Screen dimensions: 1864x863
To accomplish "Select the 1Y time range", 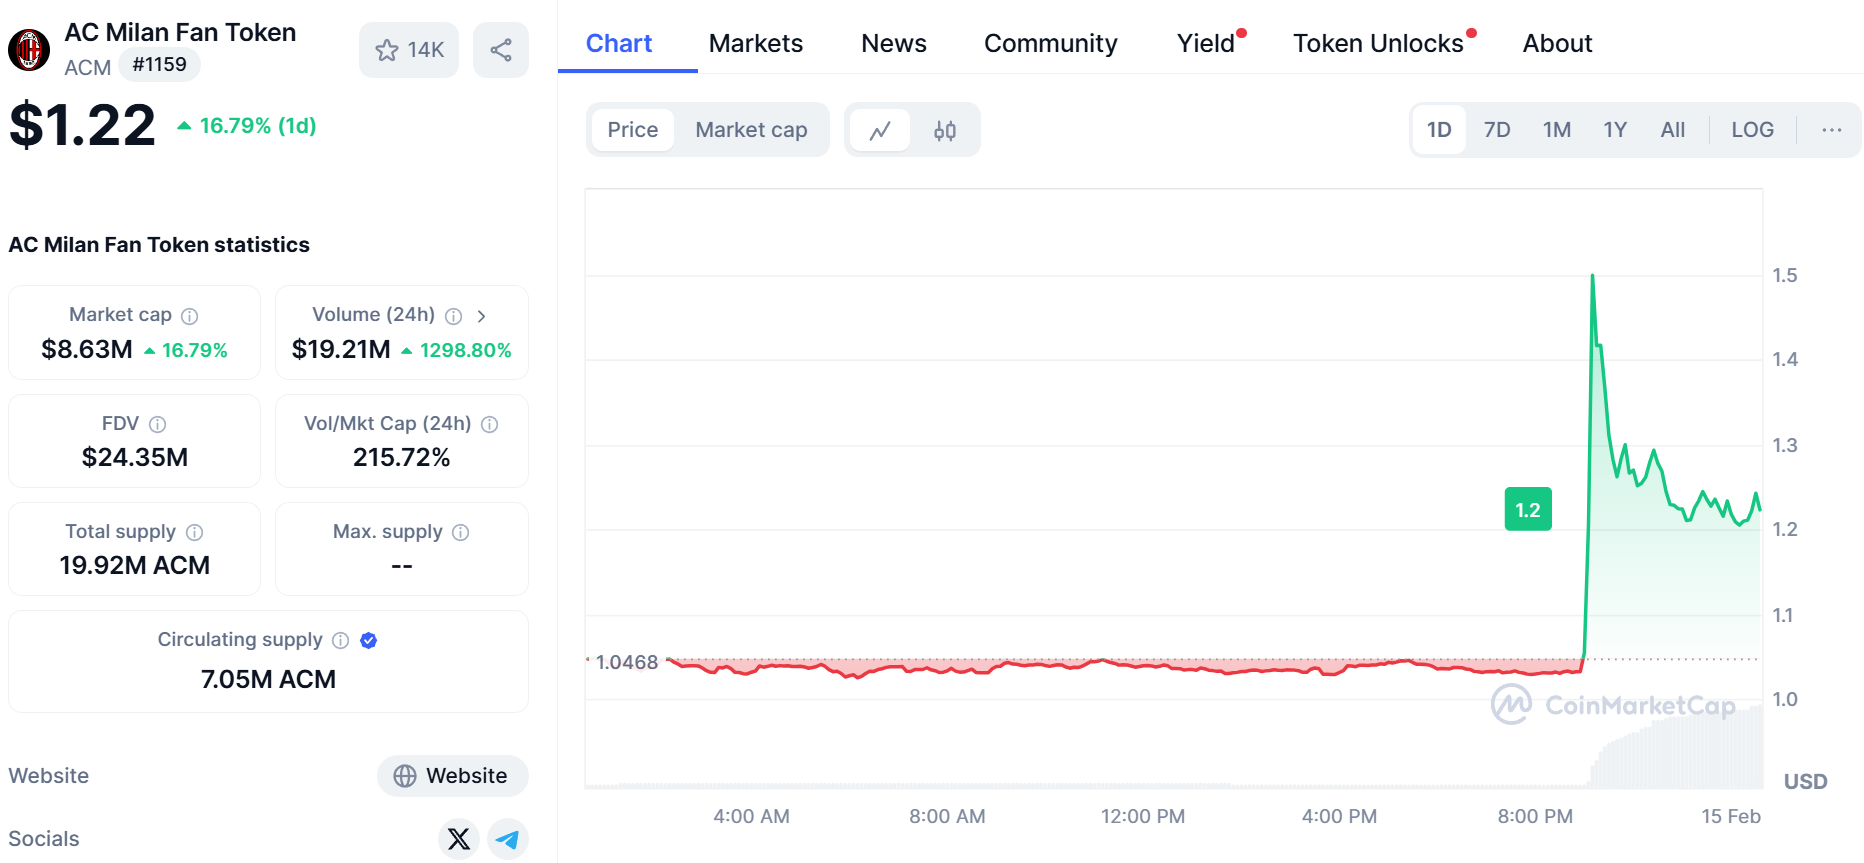I will click(1614, 130).
